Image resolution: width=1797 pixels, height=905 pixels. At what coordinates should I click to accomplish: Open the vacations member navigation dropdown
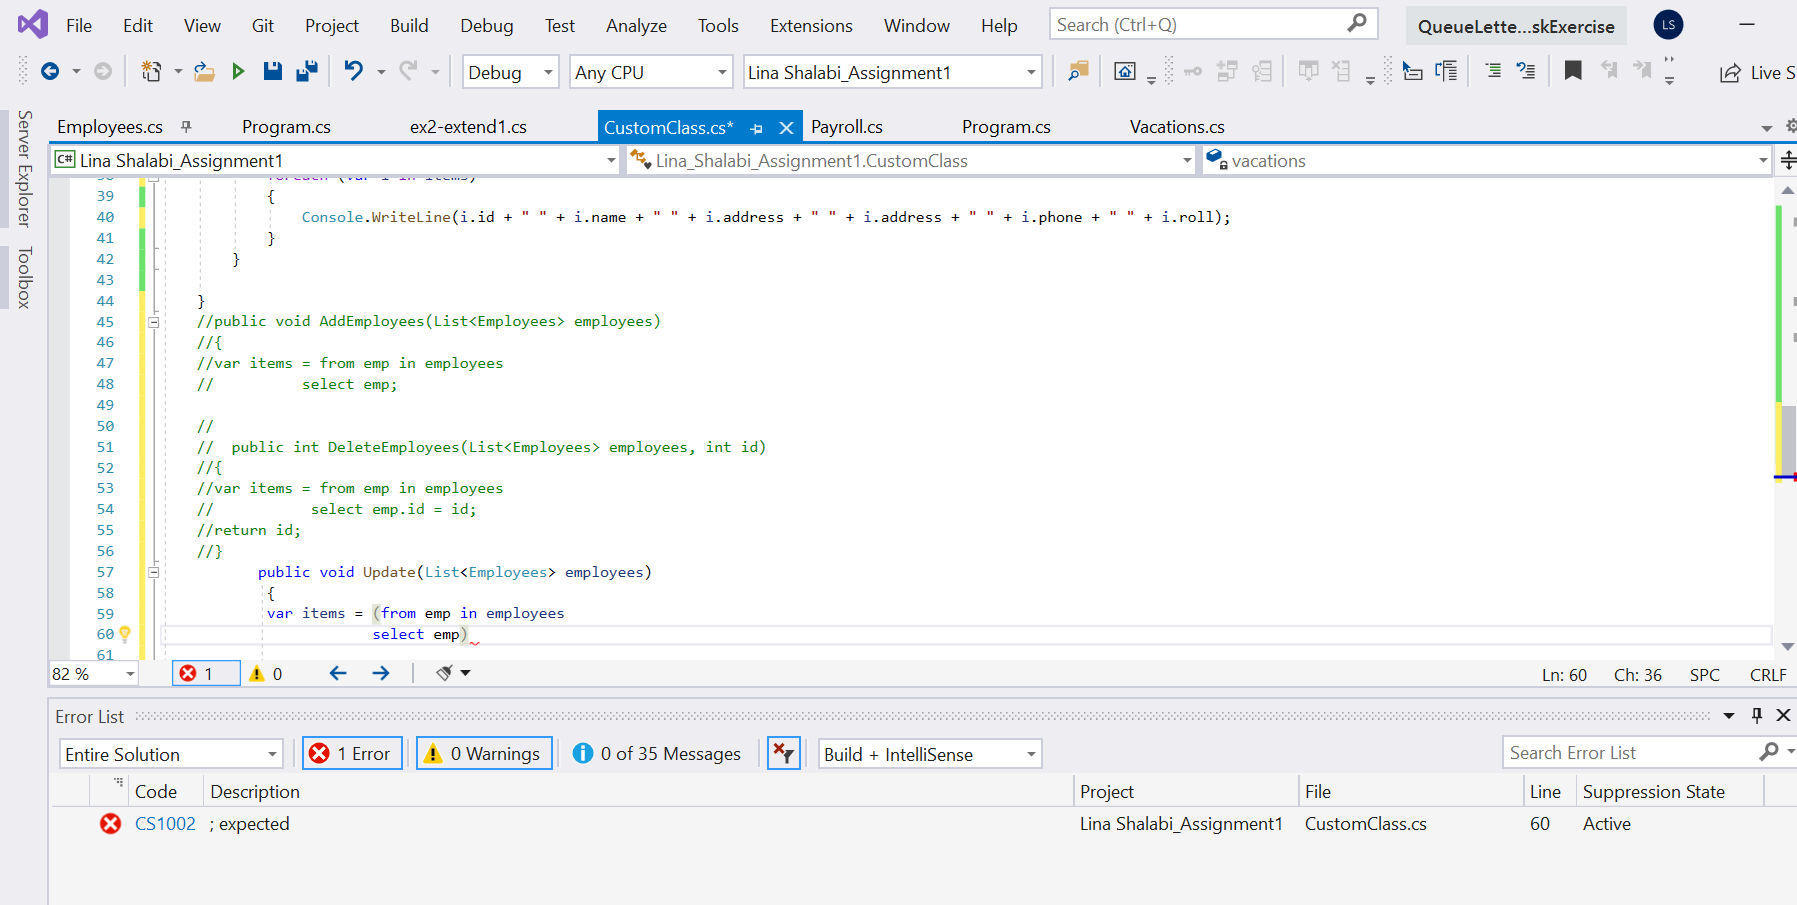pyautogui.click(x=1487, y=160)
